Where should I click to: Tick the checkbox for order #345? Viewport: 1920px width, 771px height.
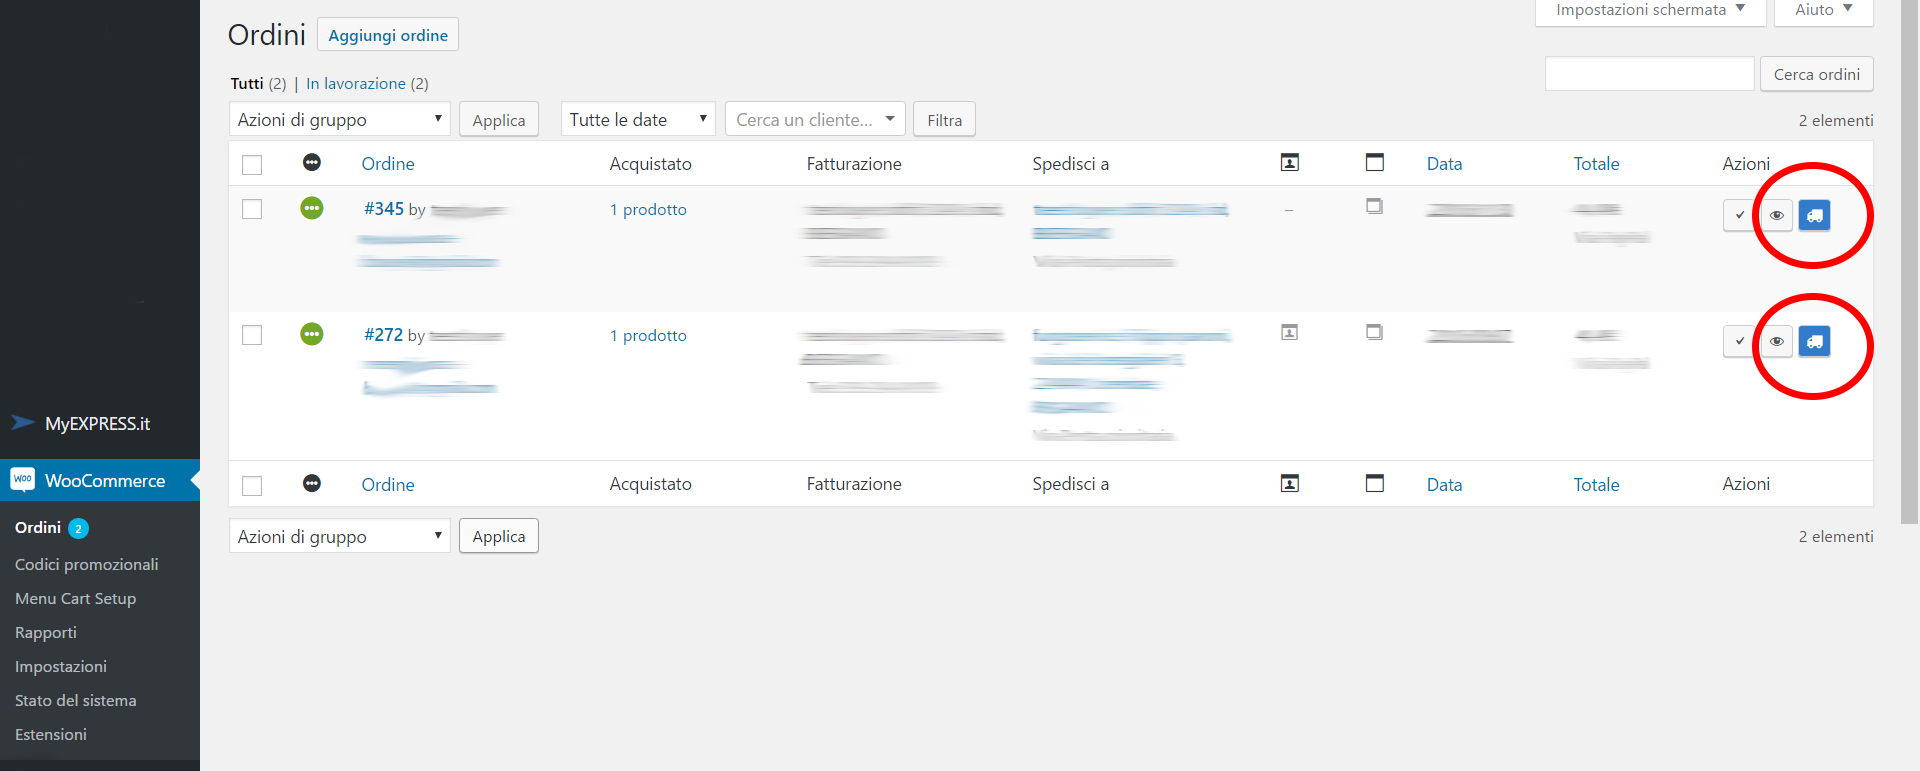click(252, 209)
